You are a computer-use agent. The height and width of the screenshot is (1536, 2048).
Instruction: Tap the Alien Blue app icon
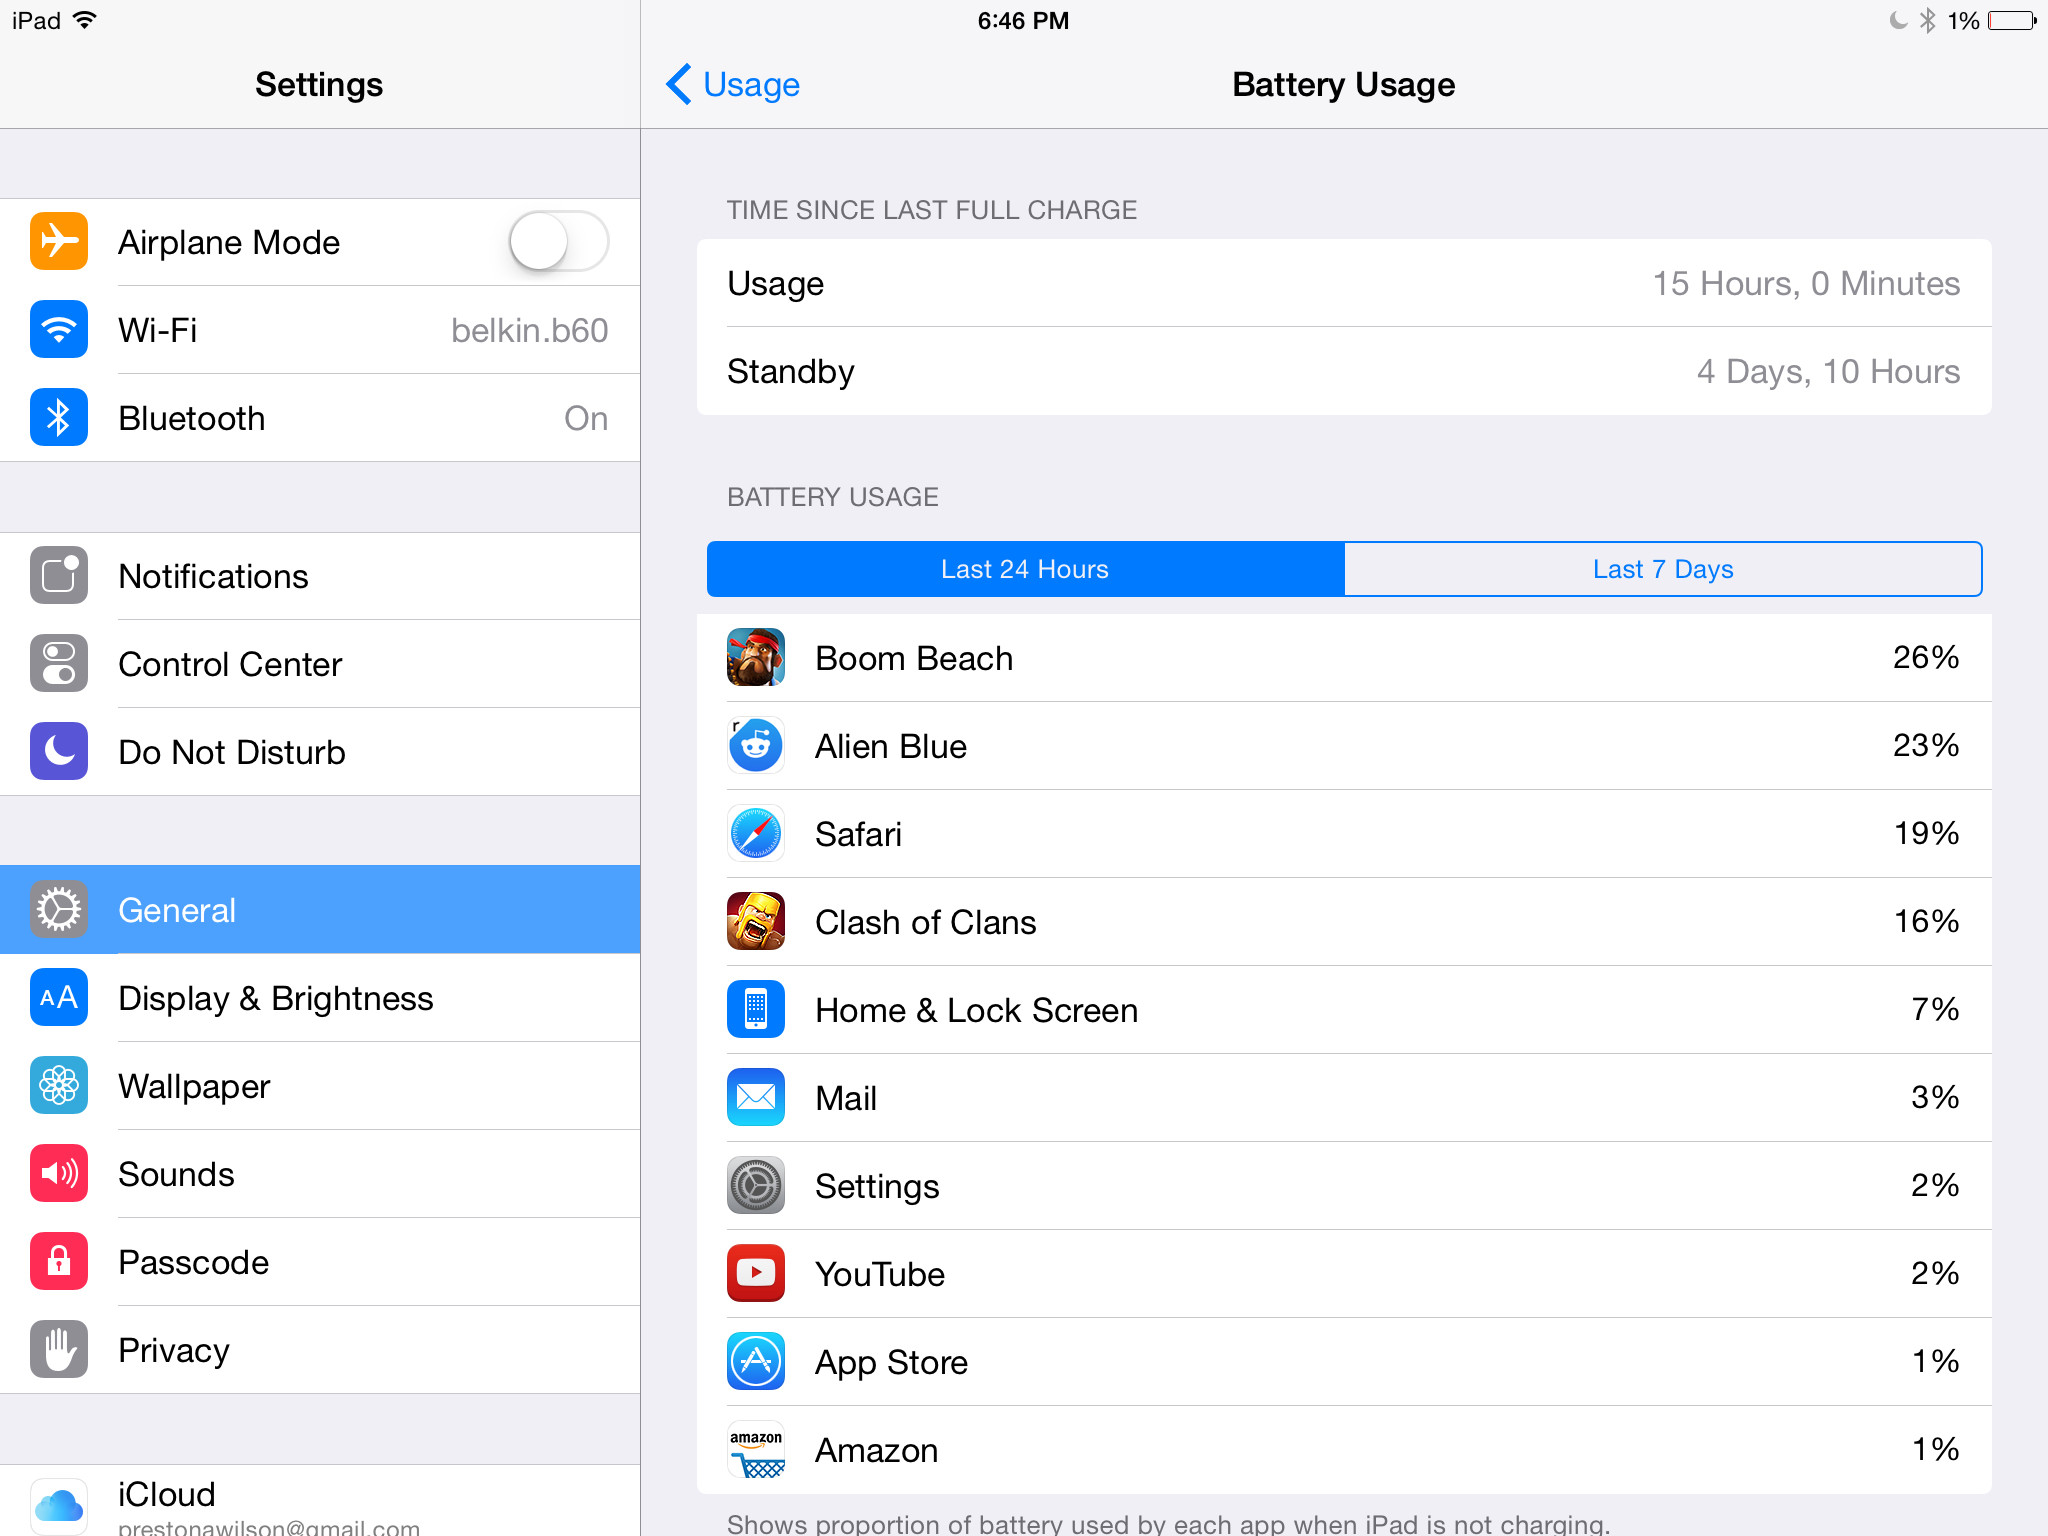(755, 746)
